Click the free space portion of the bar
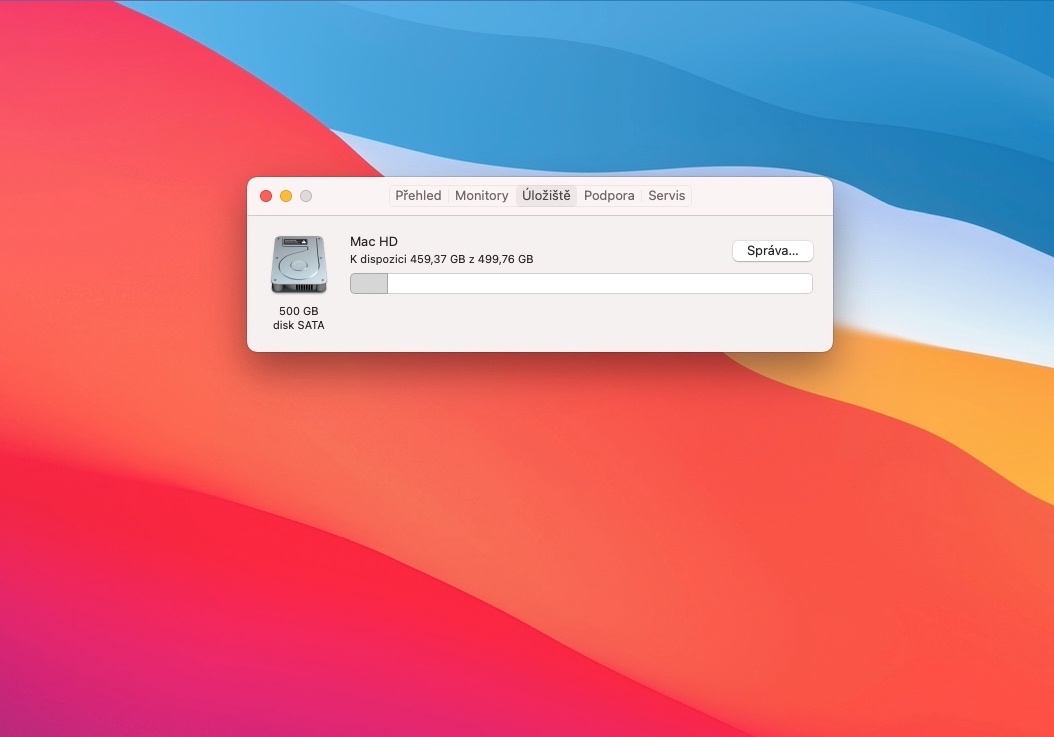 point(600,283)
